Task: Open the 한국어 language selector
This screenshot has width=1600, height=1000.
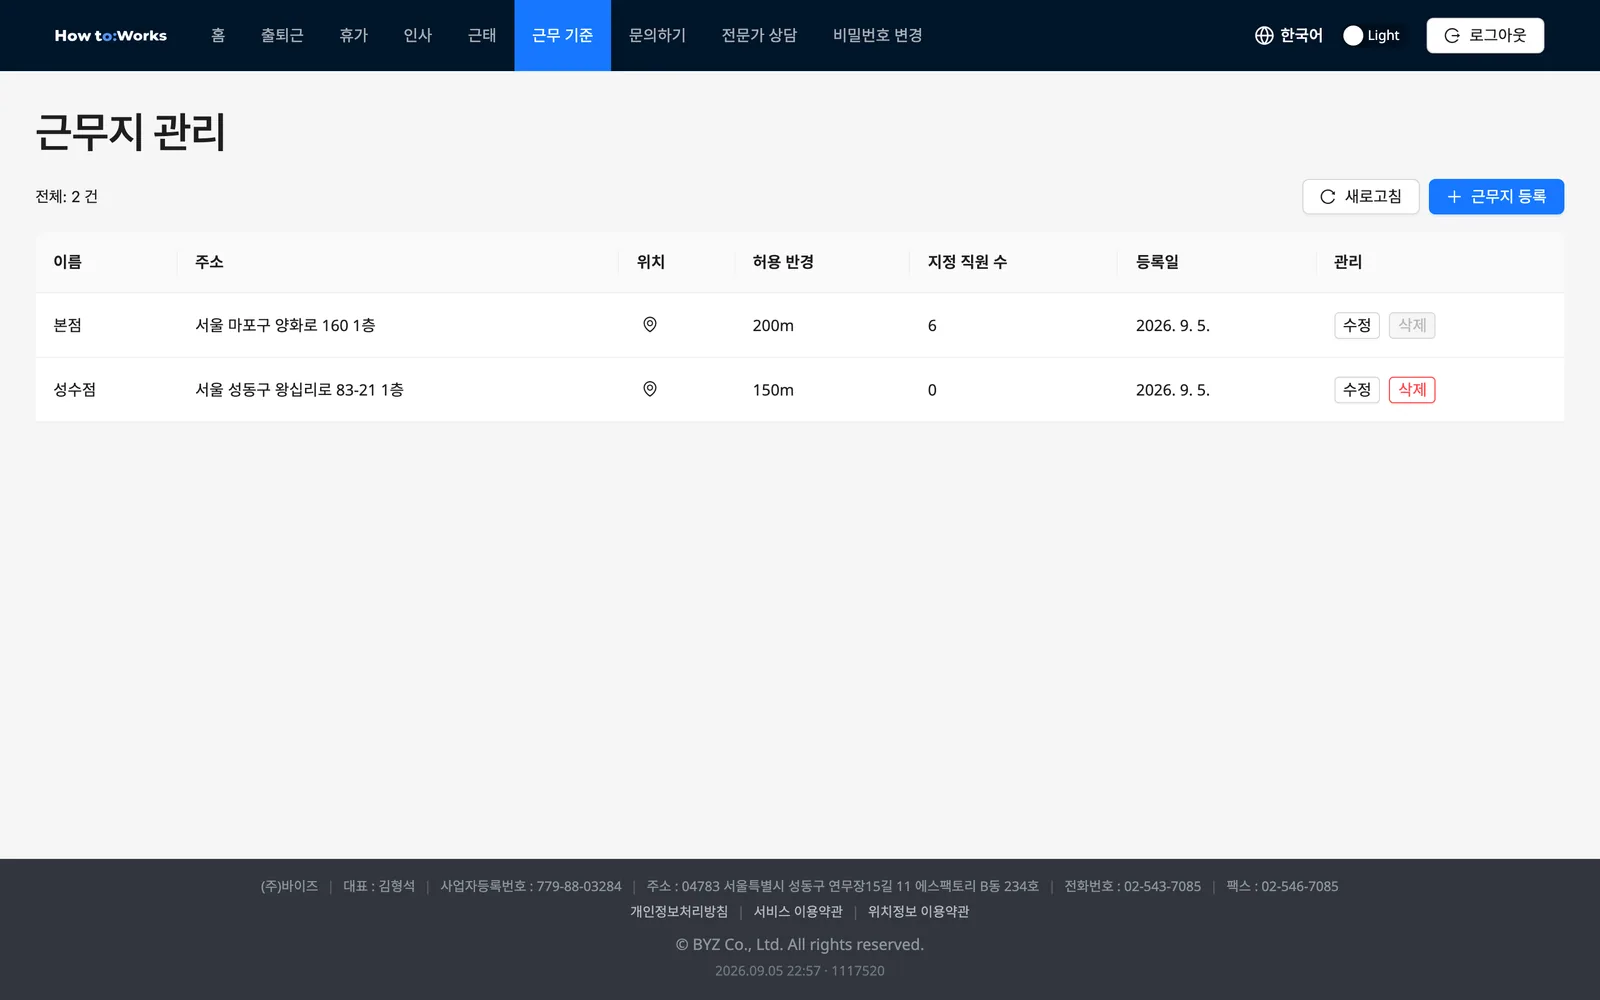Action: pyautogui.click(x=1289, y=35)
